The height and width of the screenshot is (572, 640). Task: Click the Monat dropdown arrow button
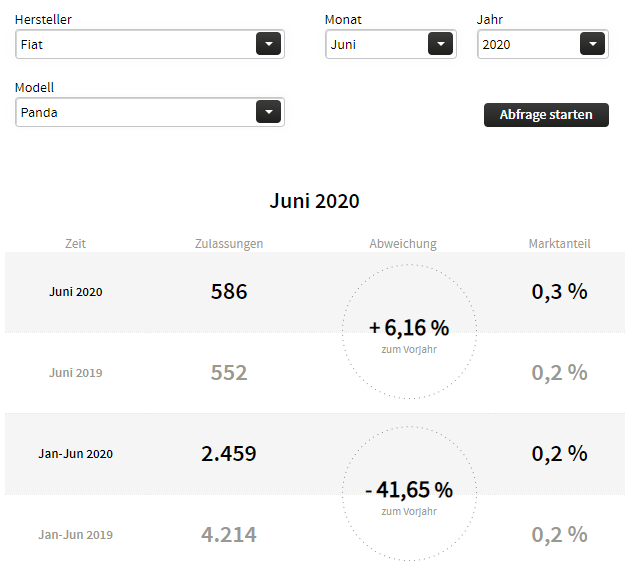click(x=441, y=44)
